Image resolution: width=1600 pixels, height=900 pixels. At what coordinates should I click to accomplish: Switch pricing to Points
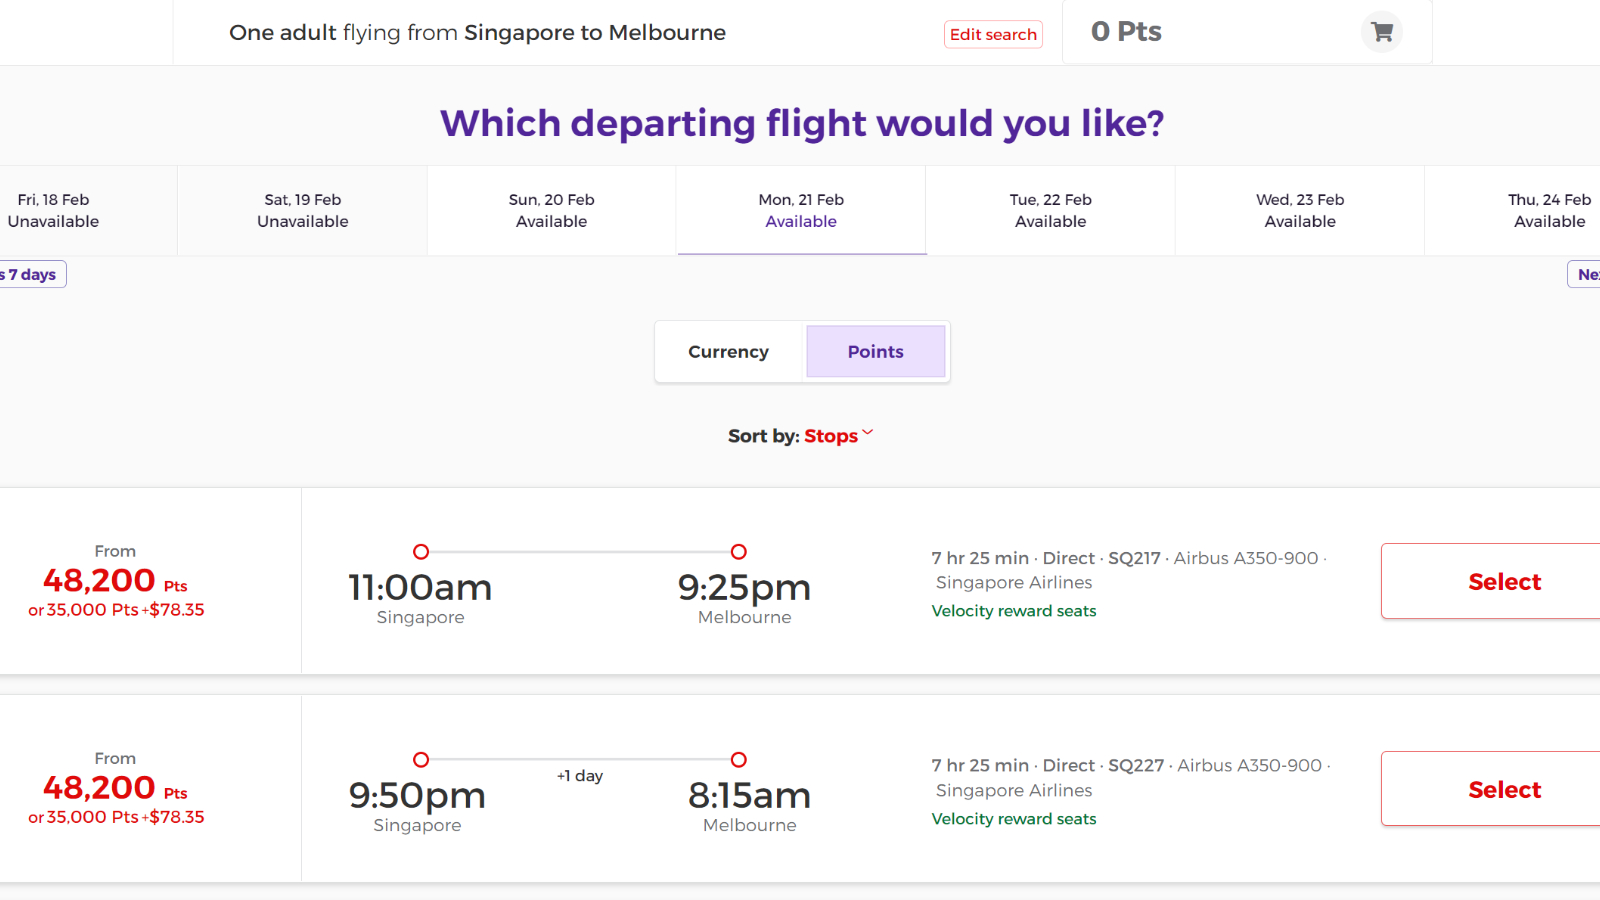pyautogui.click(x=876, y=352)
